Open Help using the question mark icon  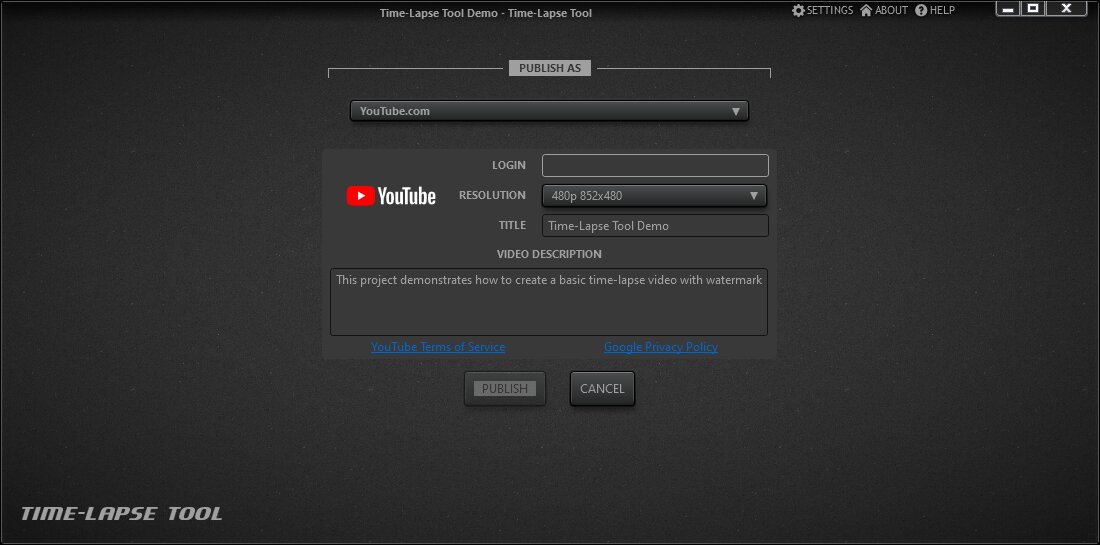(x=921, y=11)
